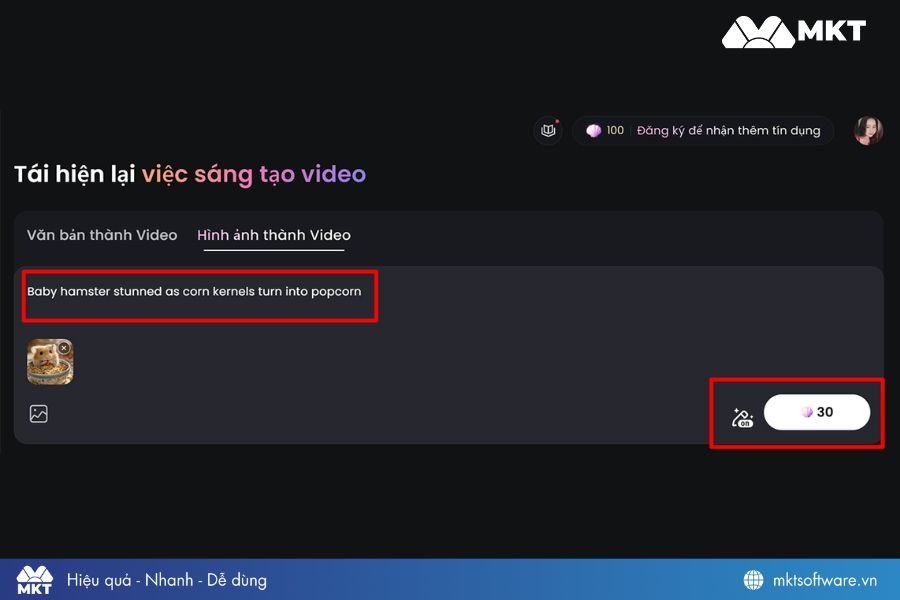Click the Hiệu quả - Nhanh - Dễ dùng slogan
Viewport: 900px width, 600px height.
pos(167,580)
